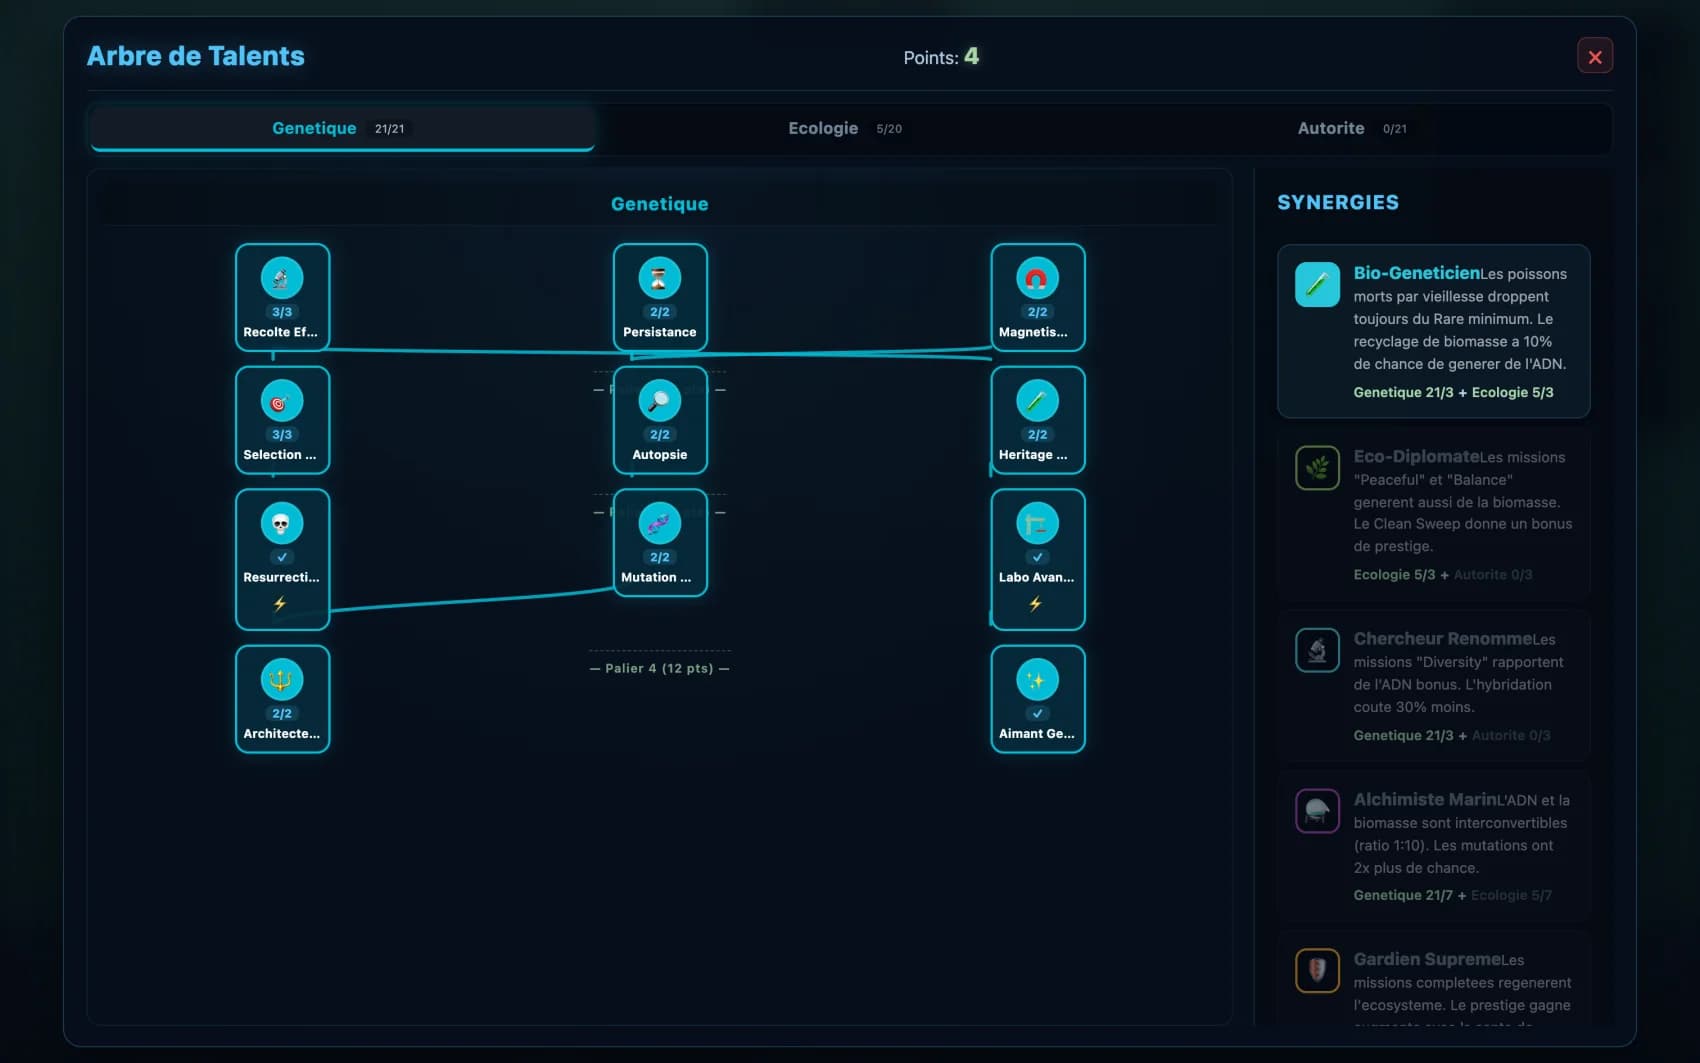The height and width of the screenshot is (1063, 1700).
Task: Click the Aimant Ge... sparkle talent
Action: coord(1038,699)
